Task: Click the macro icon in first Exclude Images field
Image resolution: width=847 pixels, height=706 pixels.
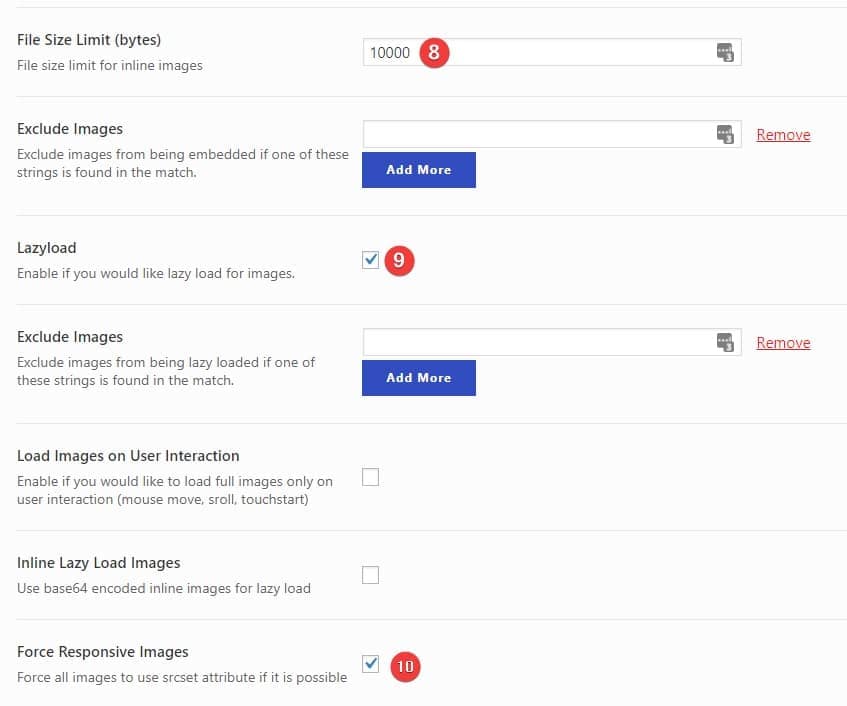Action: [x=726, y=133]
